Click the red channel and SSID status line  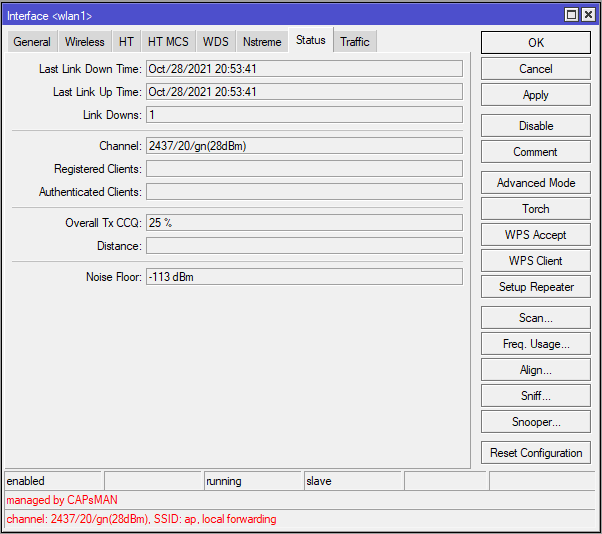click(x=141, y=519)
